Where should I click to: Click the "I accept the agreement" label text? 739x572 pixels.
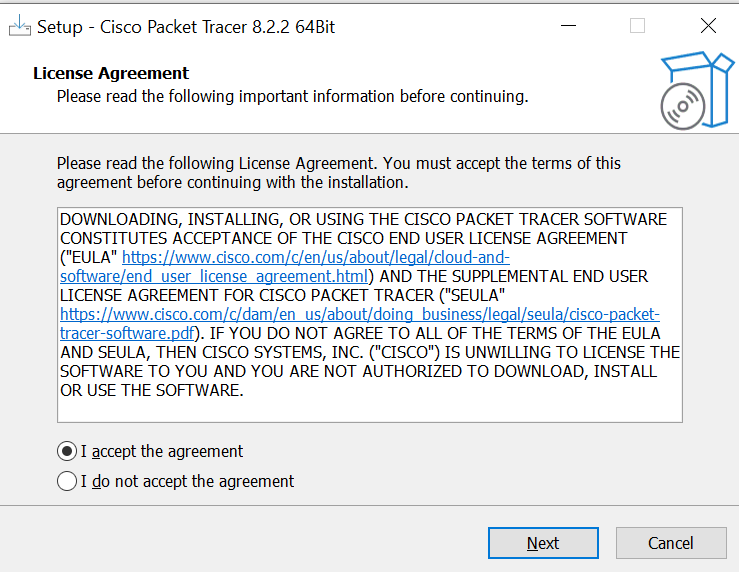pos(162,451)
